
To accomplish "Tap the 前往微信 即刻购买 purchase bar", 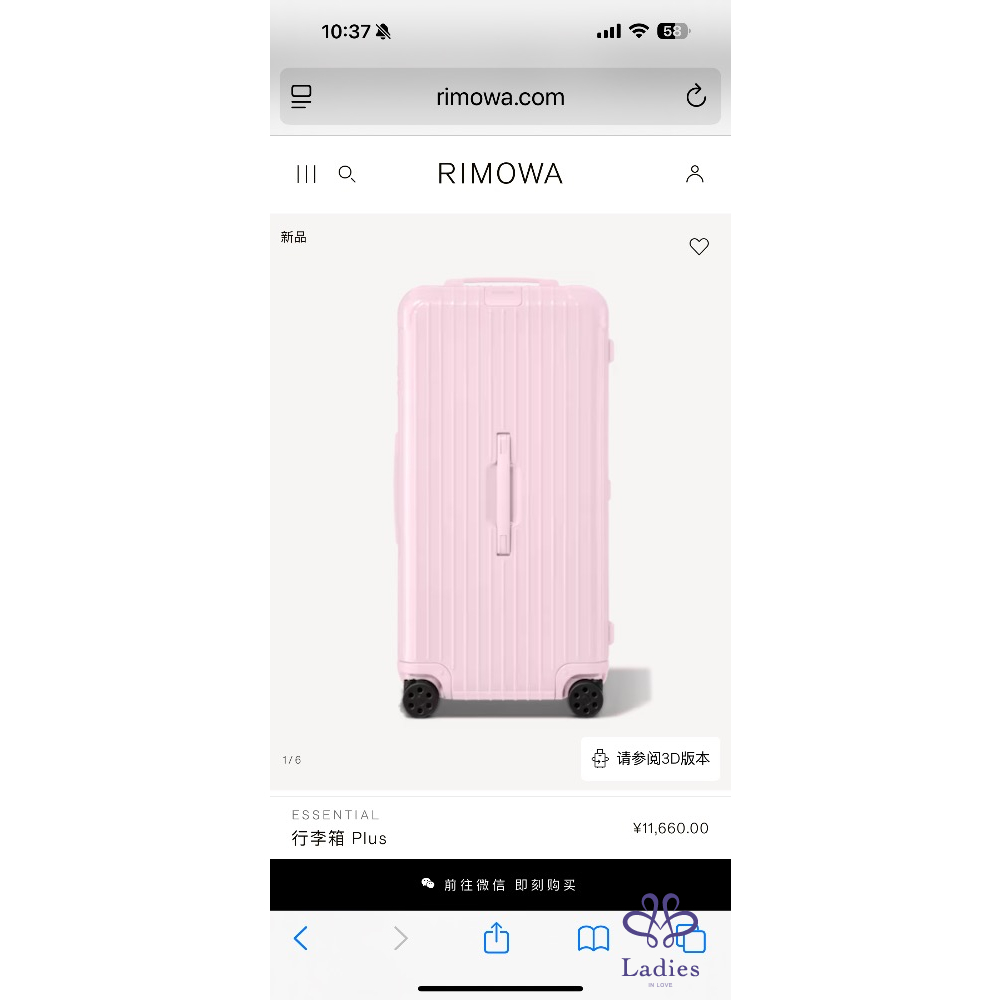I will (500, 885).
